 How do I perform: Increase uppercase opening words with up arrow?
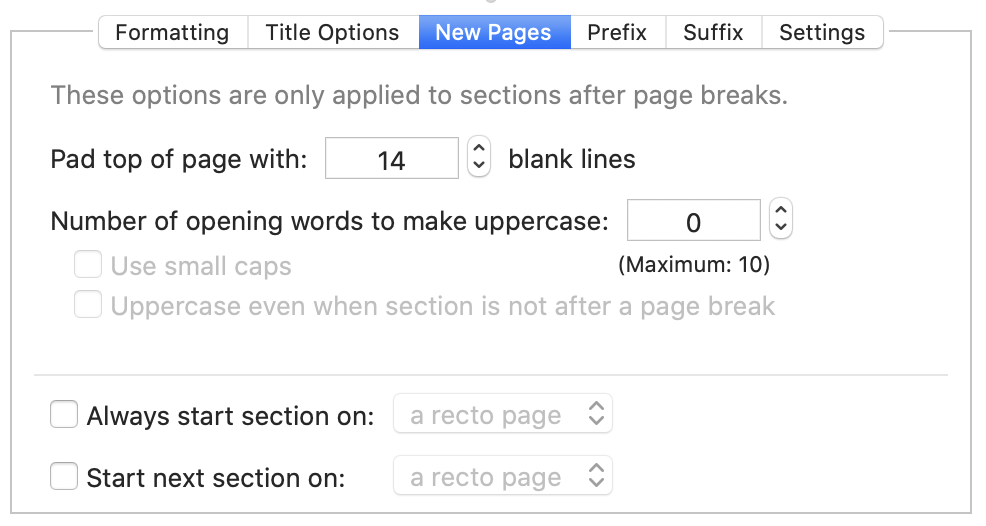781,210
